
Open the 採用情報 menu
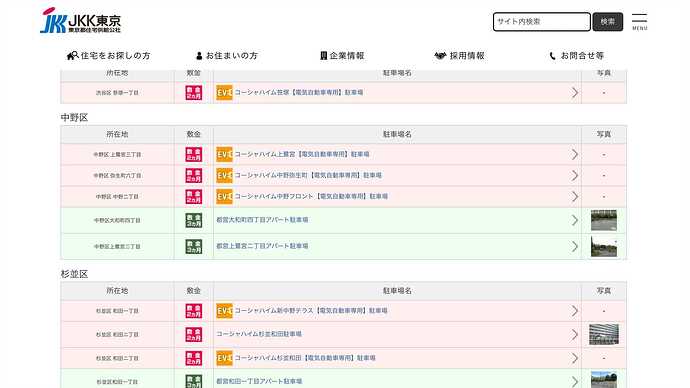pos(459,56)
